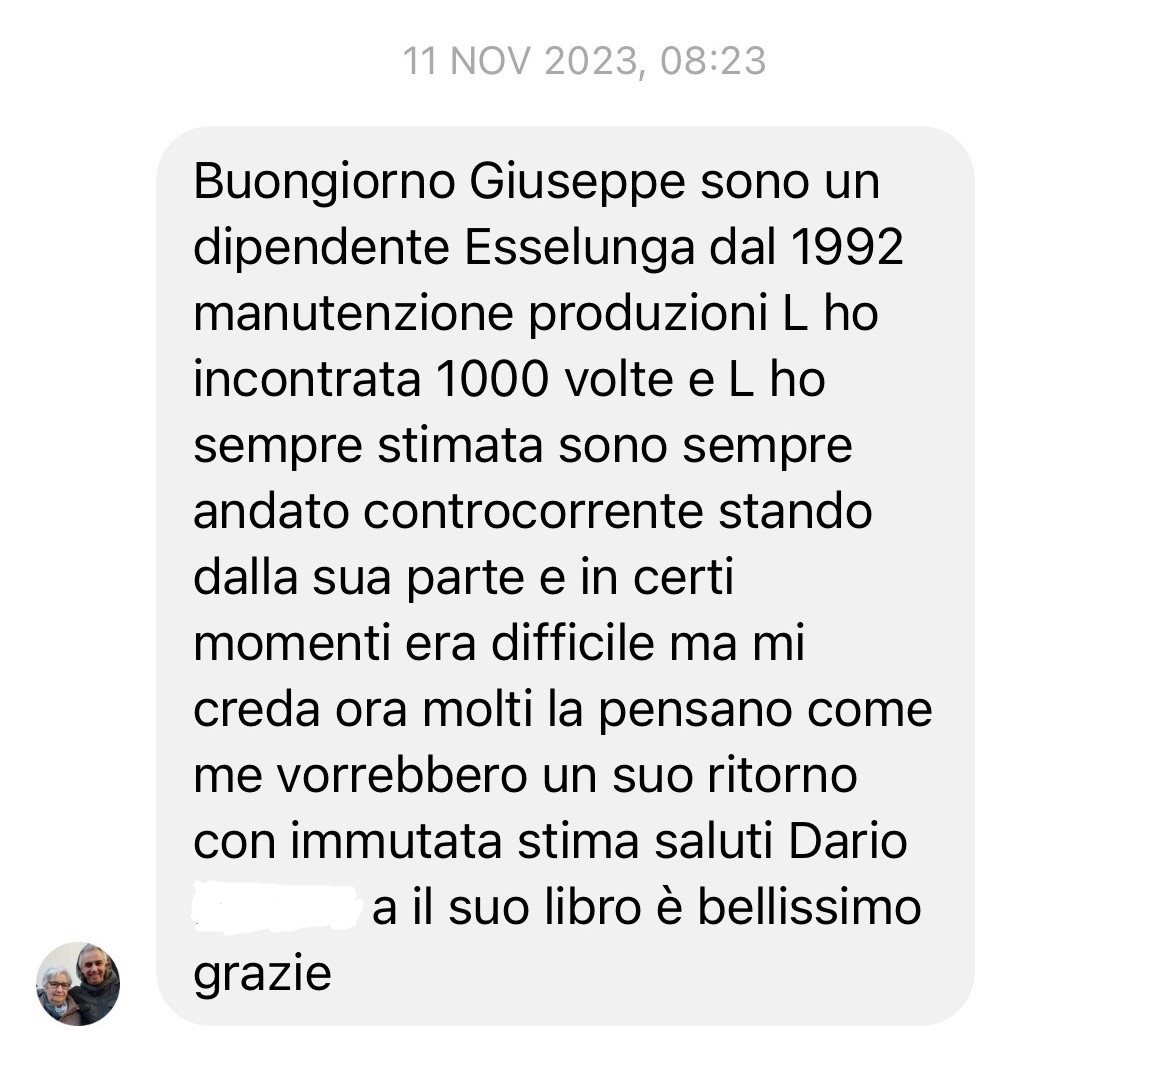Click the word Buongiorno at message start
Screen dimensions: 1170x1072
click(324, 182)
